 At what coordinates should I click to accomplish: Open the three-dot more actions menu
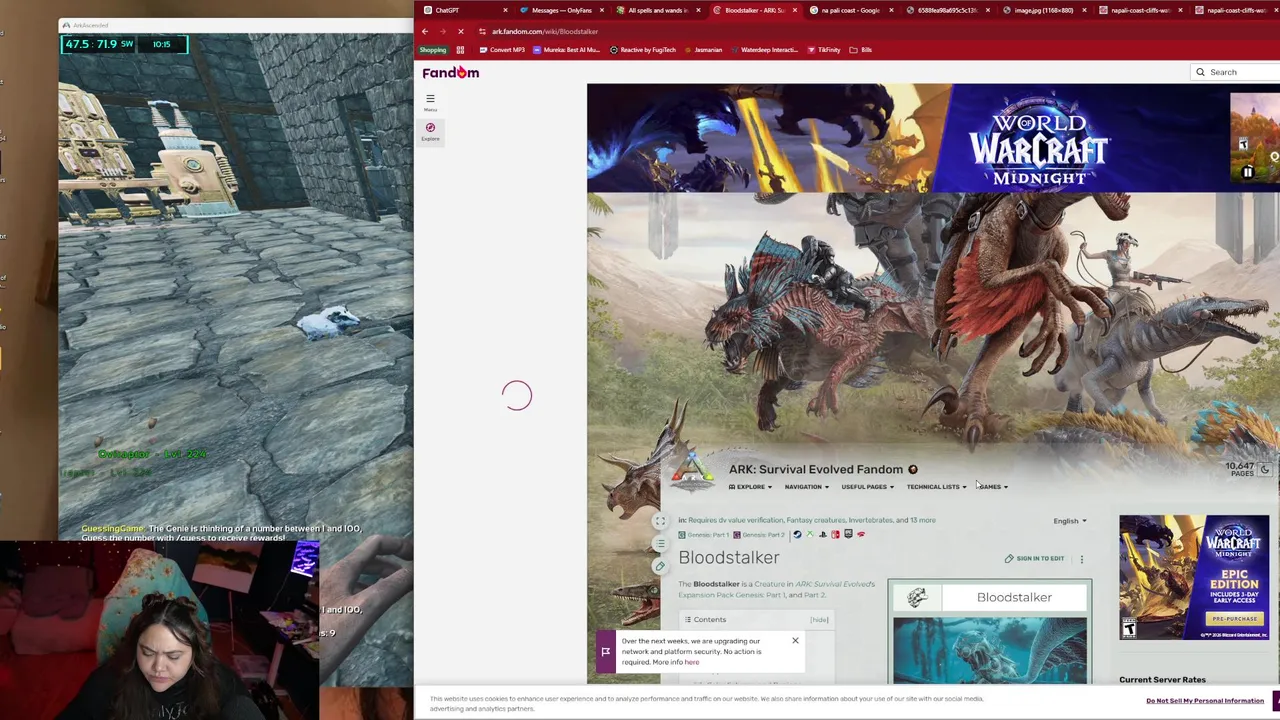(1081, 559)
